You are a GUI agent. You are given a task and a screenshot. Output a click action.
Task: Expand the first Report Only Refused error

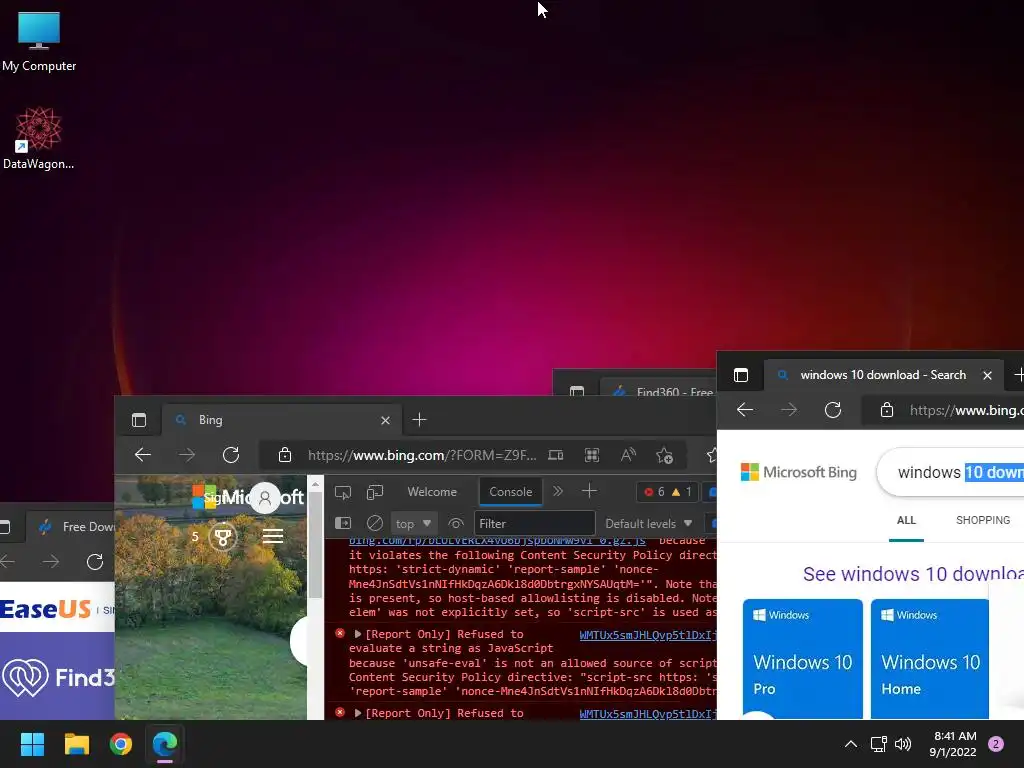click(x=357, y=634)
